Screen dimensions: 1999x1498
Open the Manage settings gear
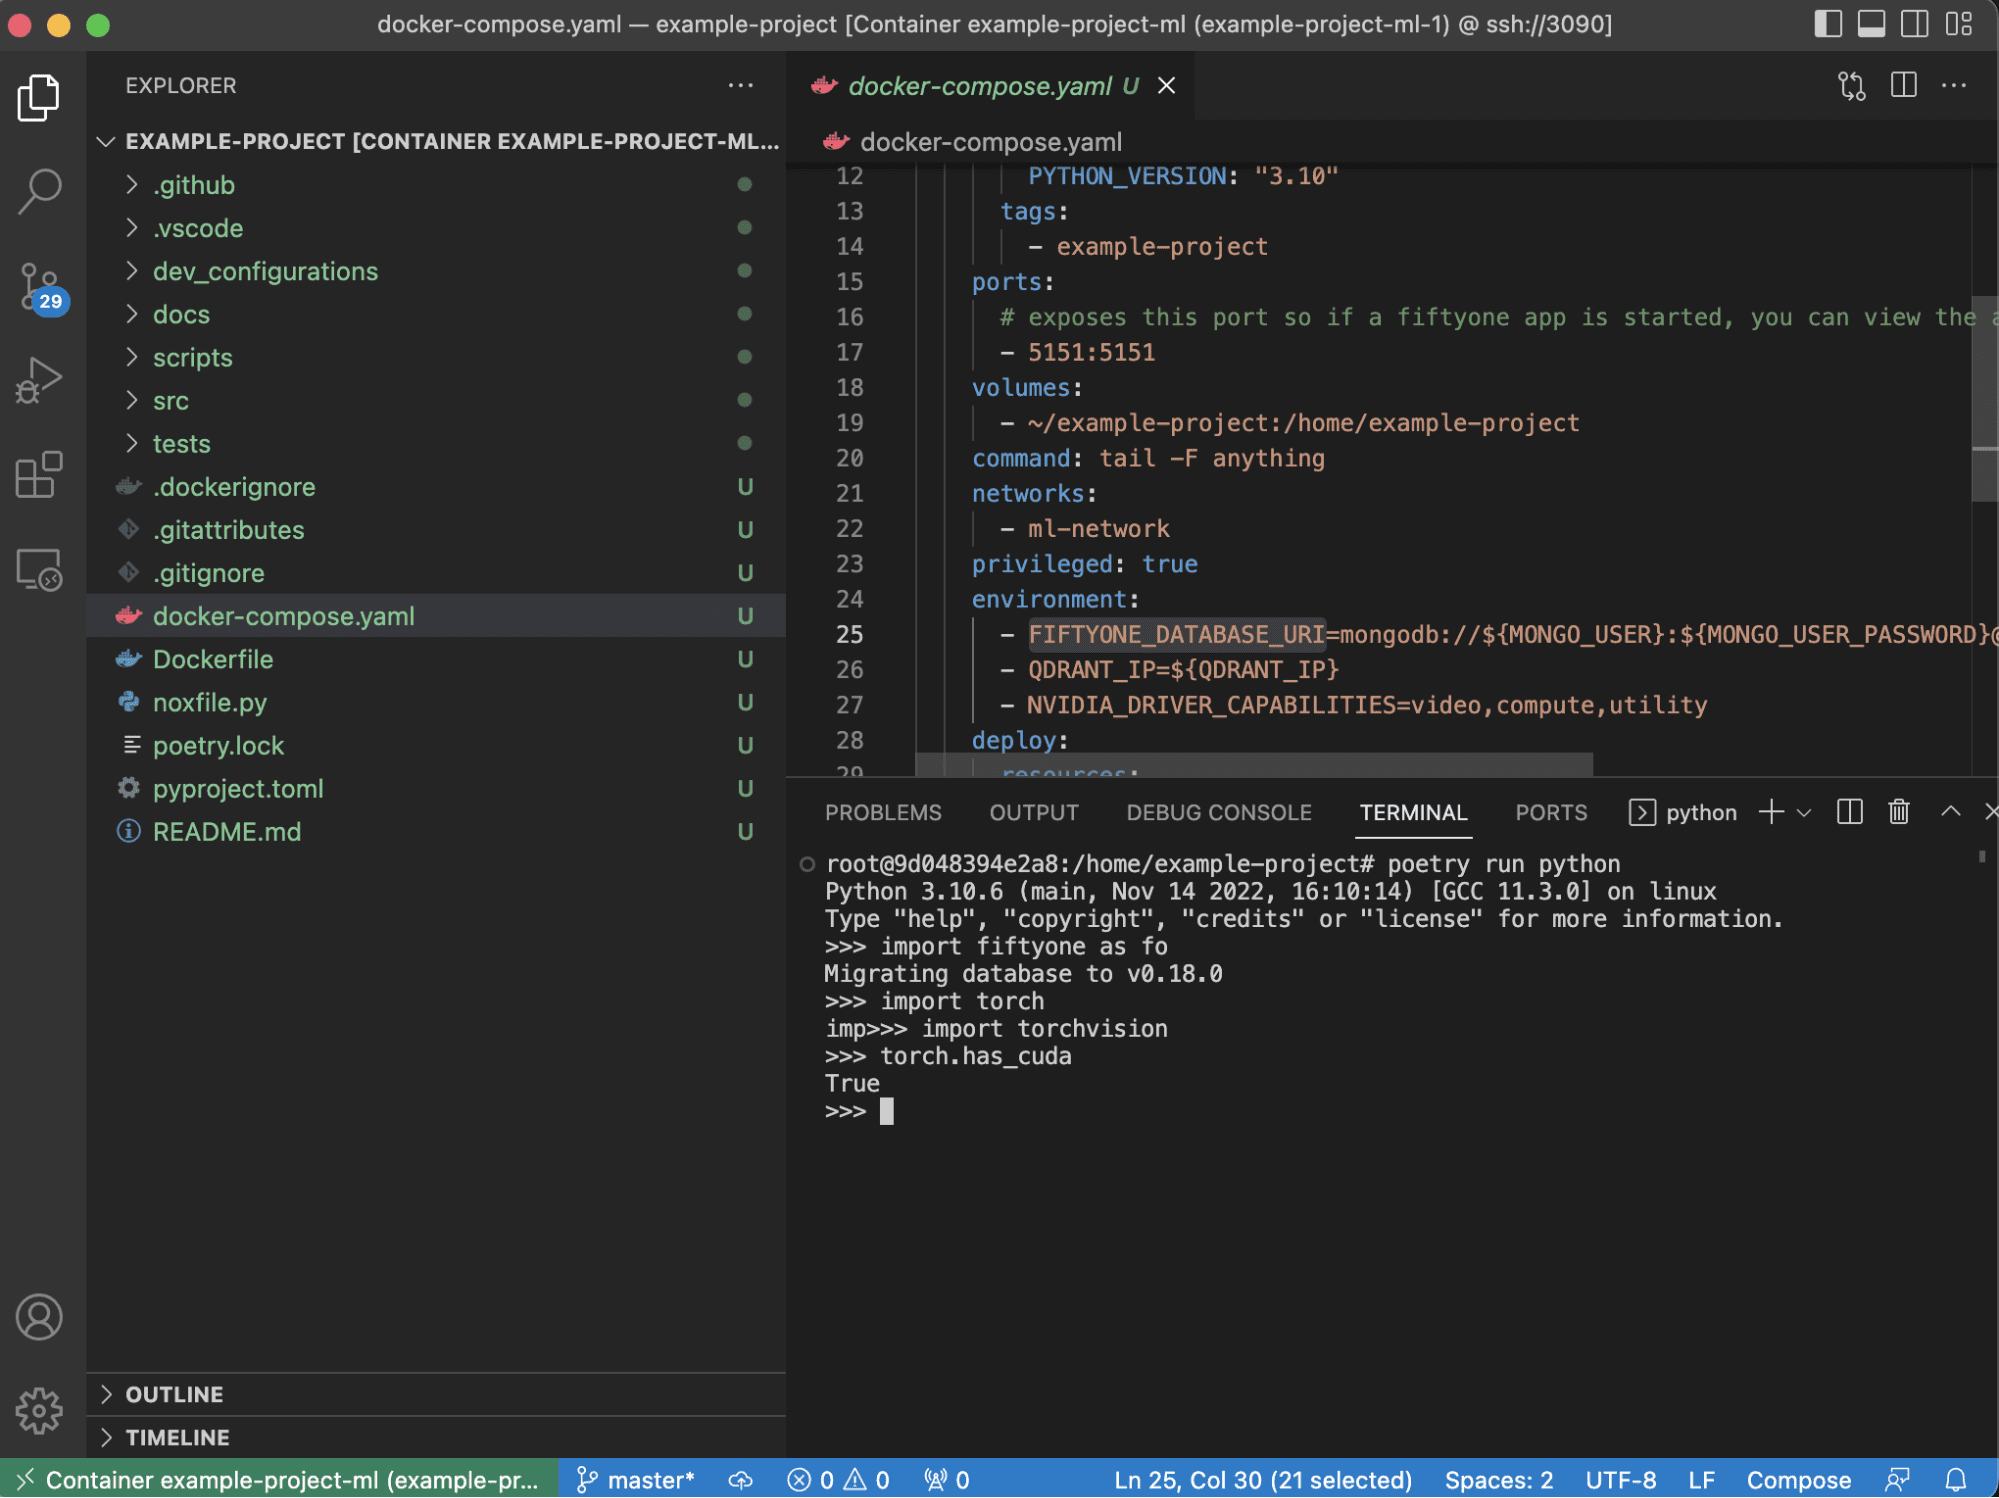pyautogui.click(x=40, y=1410)
